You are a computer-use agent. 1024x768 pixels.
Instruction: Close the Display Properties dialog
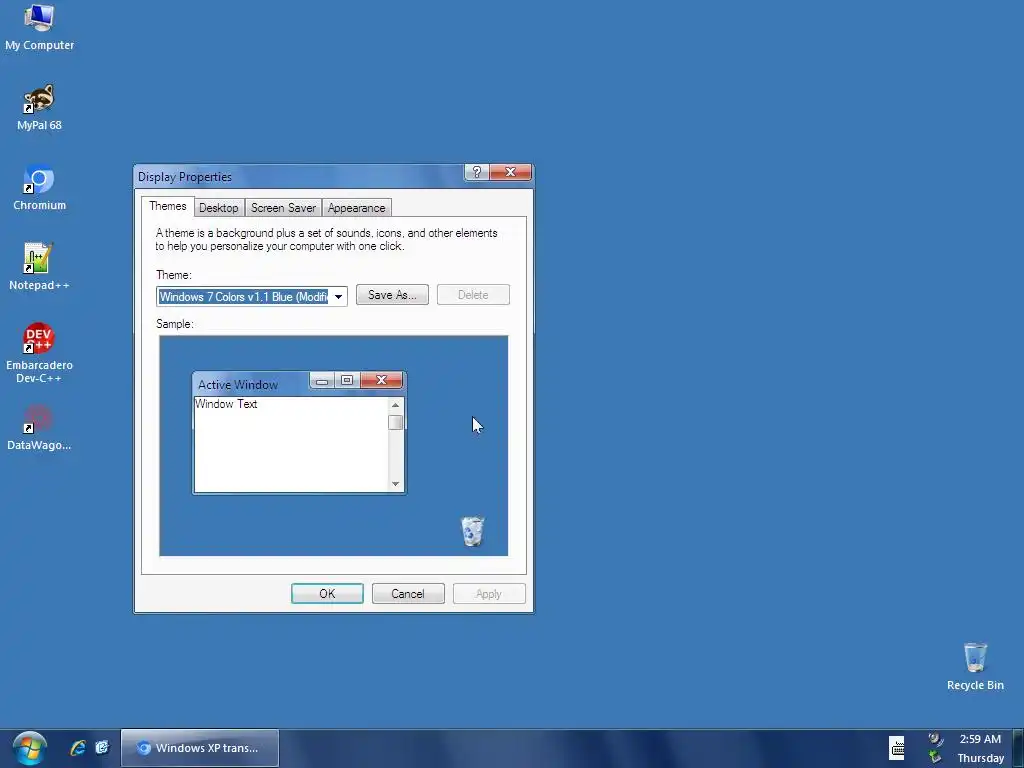click(x=511, y=172)
